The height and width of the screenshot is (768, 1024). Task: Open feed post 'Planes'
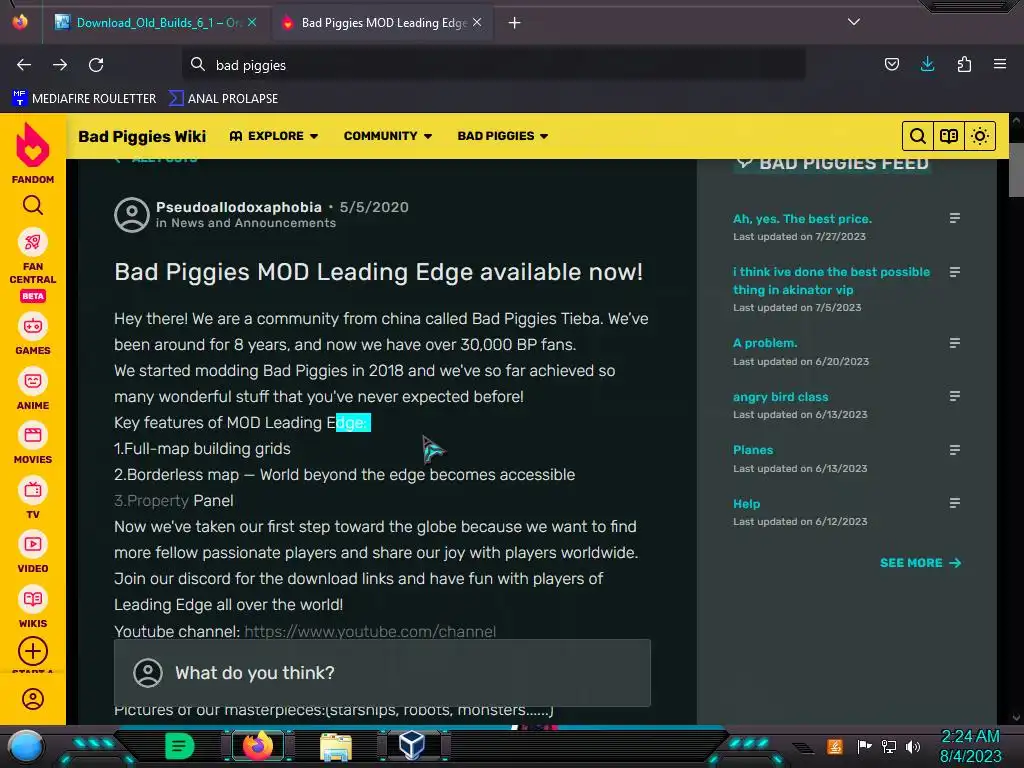point(753,450)
